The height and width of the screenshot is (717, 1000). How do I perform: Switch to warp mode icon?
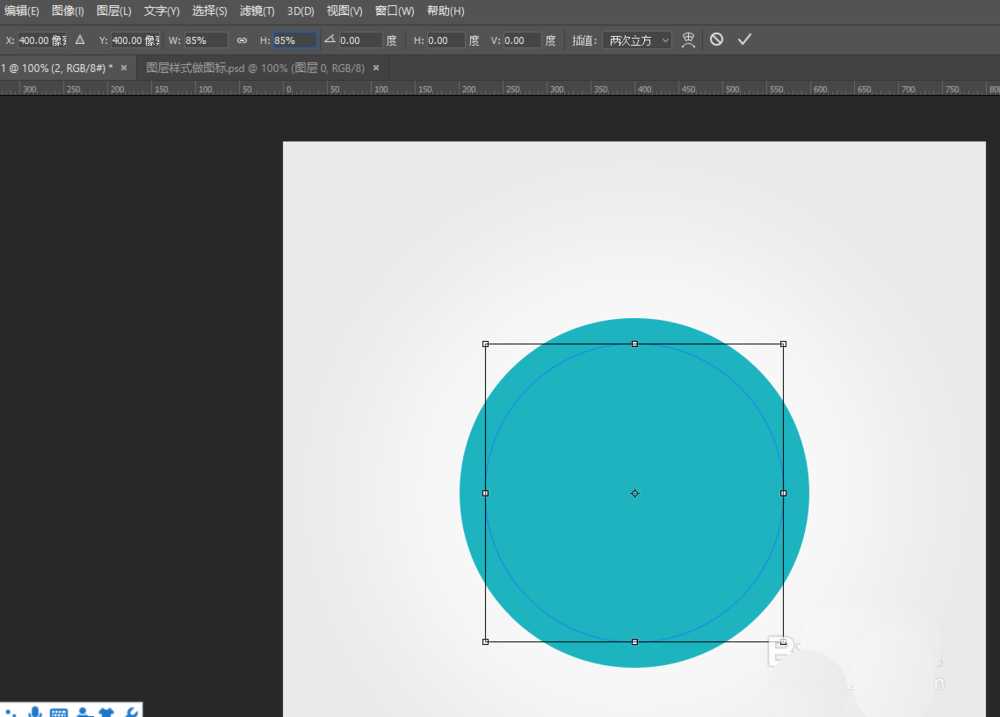(688, 40)
